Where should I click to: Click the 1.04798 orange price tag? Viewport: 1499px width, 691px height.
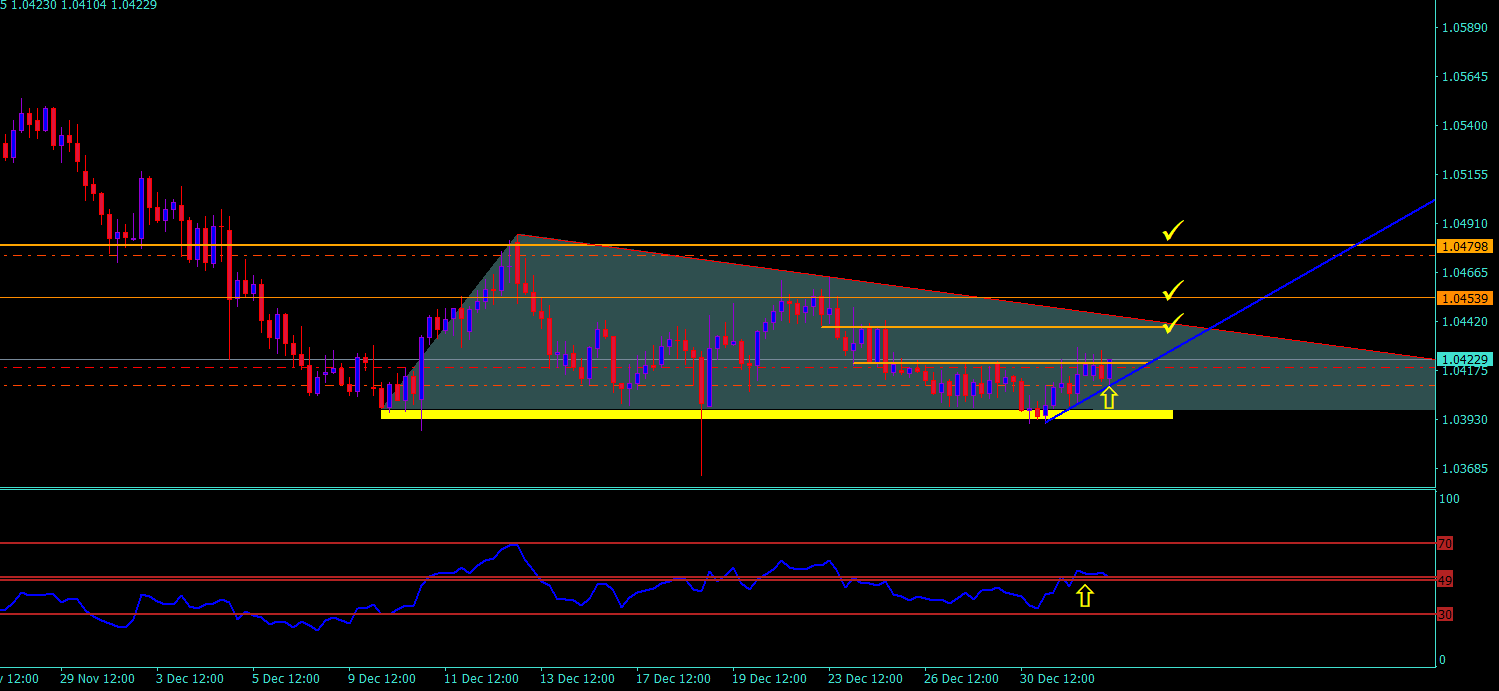[x=1464, y=246]
